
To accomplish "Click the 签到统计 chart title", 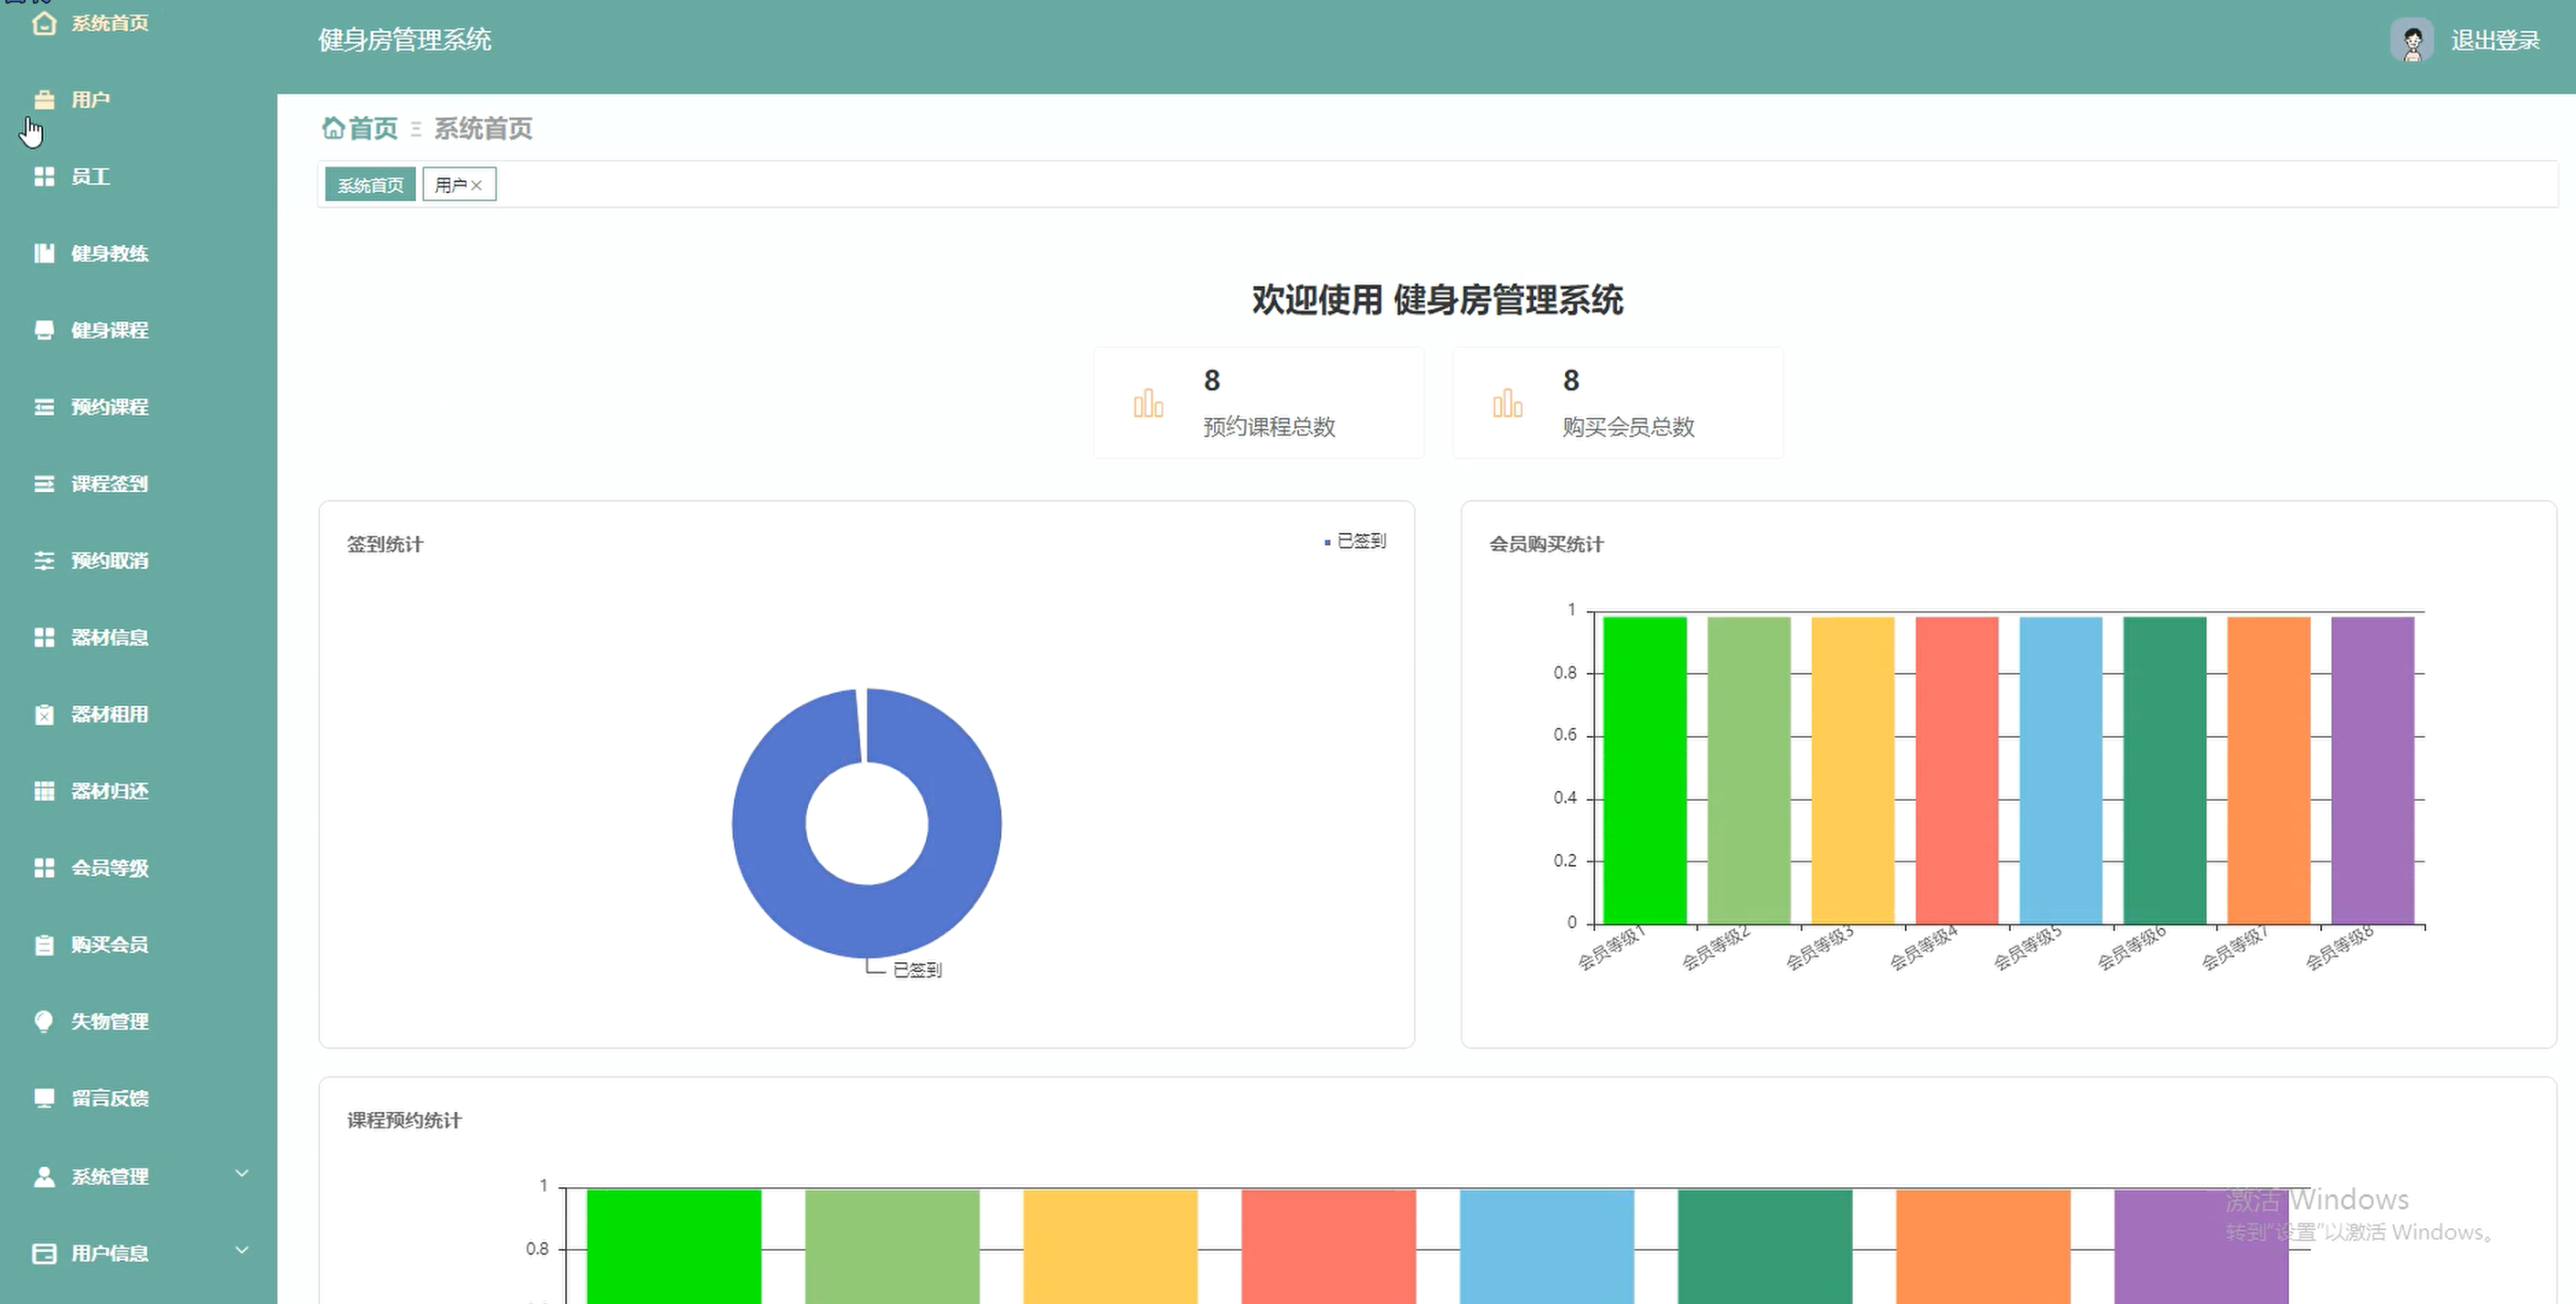I will (385, 544).
